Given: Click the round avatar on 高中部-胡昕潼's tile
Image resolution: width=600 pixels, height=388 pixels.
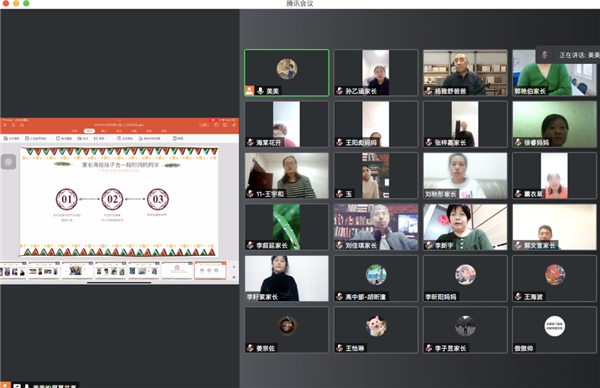Looking at the screenshot, I should pos(376,274).
